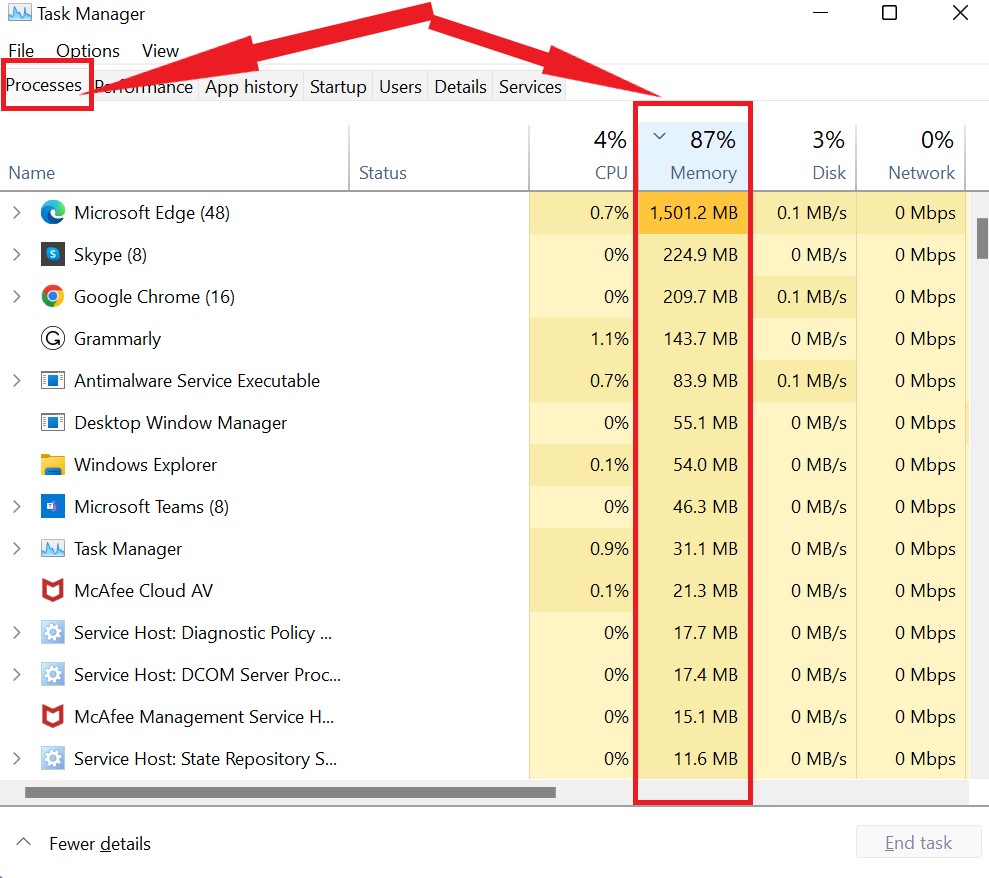Switch to the Performance tab
The height and width of the screenshot is (878, 989).
[144, 87]
